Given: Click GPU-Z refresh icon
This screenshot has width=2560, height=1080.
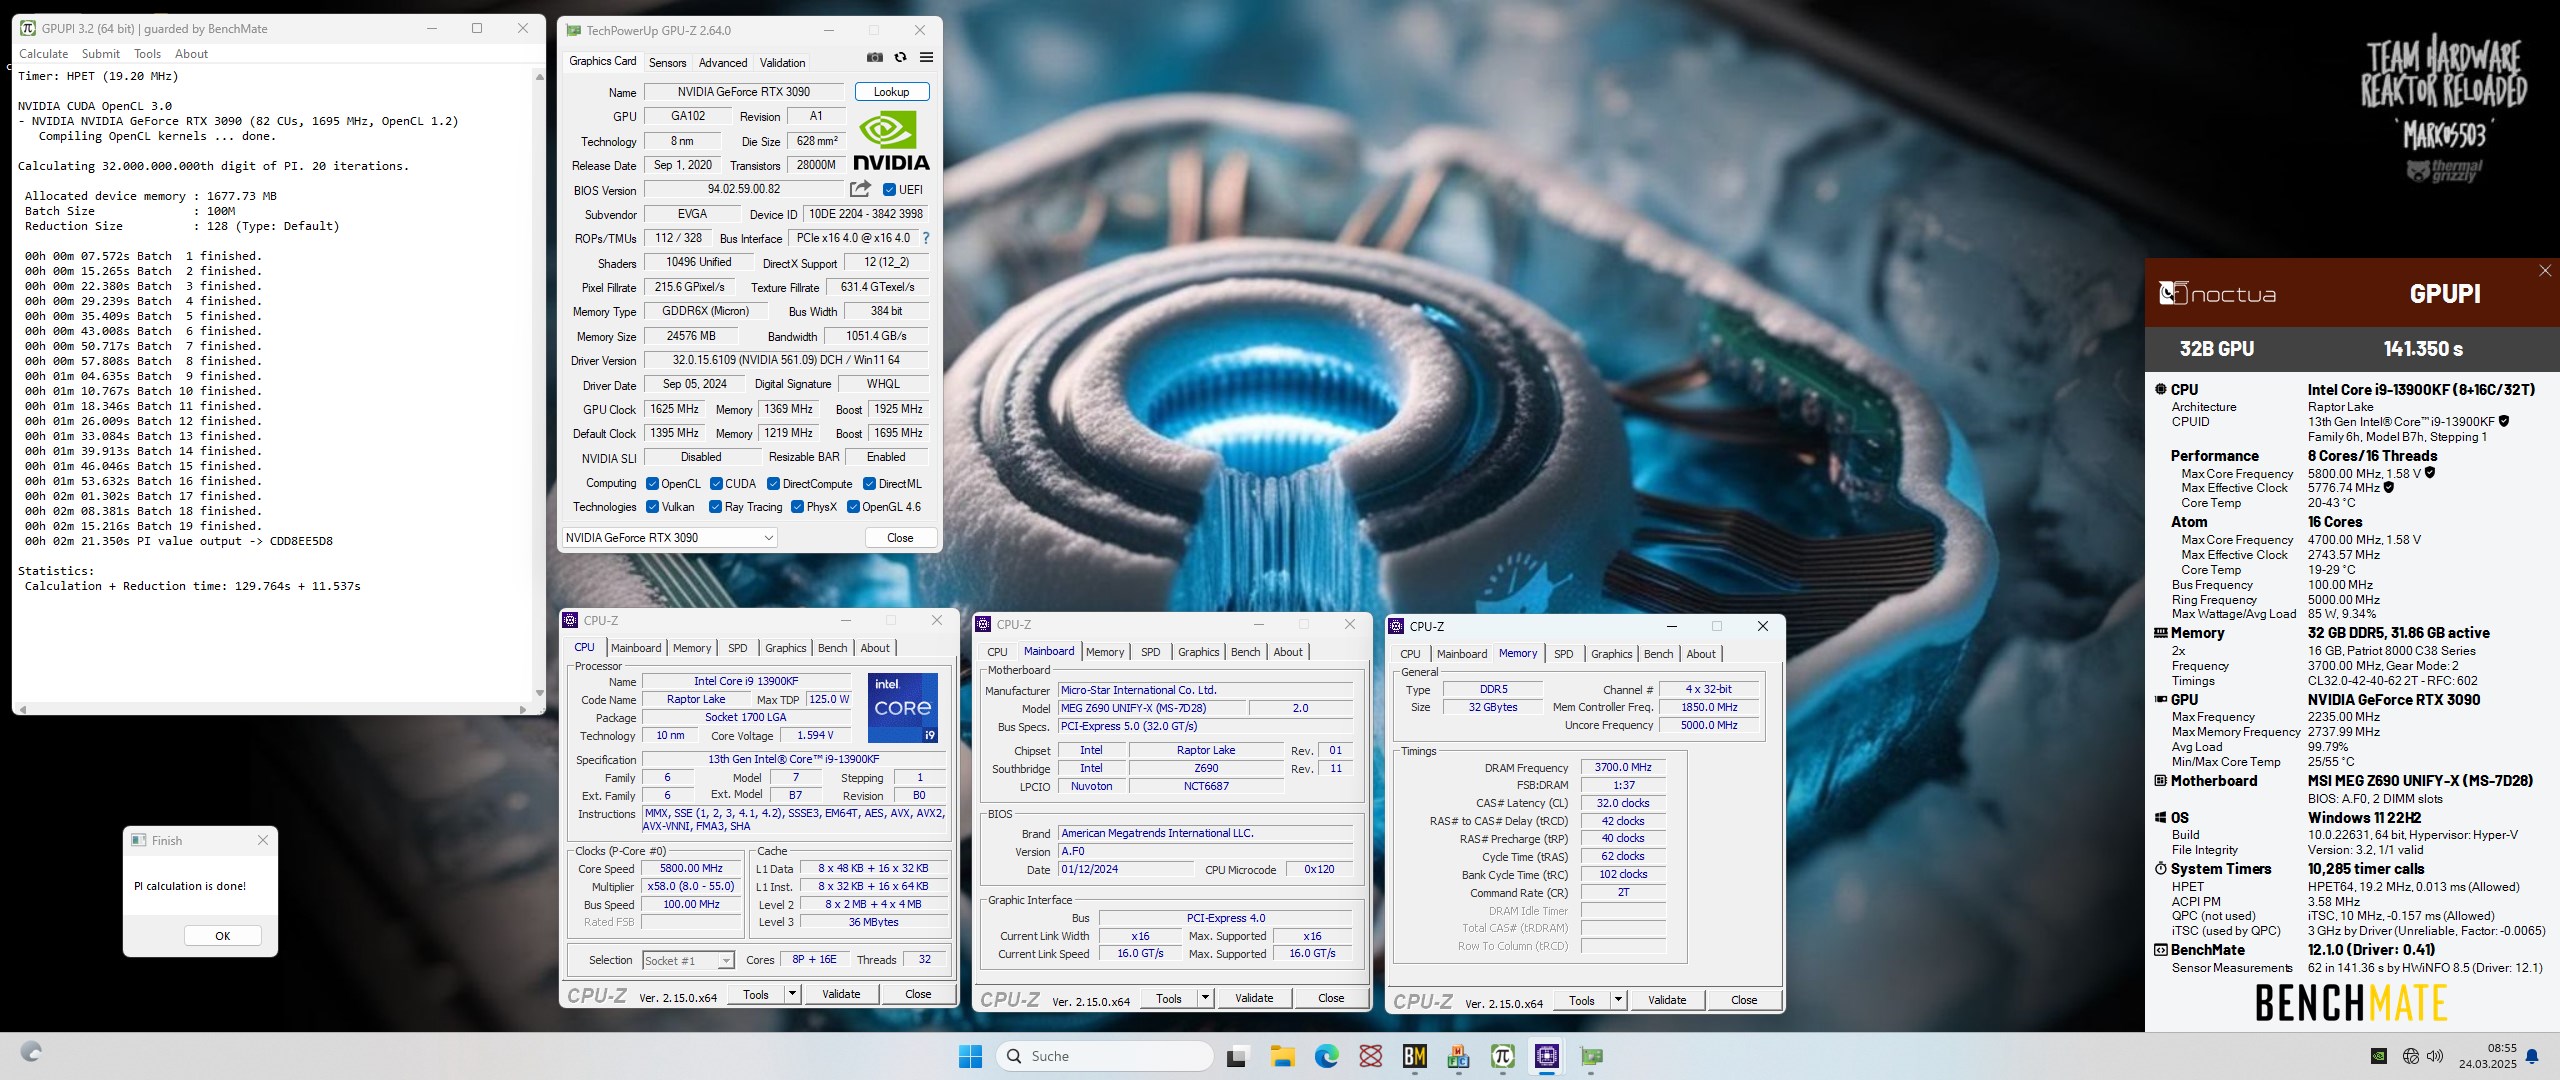Looking at the screenshot, I should (900, 58).
